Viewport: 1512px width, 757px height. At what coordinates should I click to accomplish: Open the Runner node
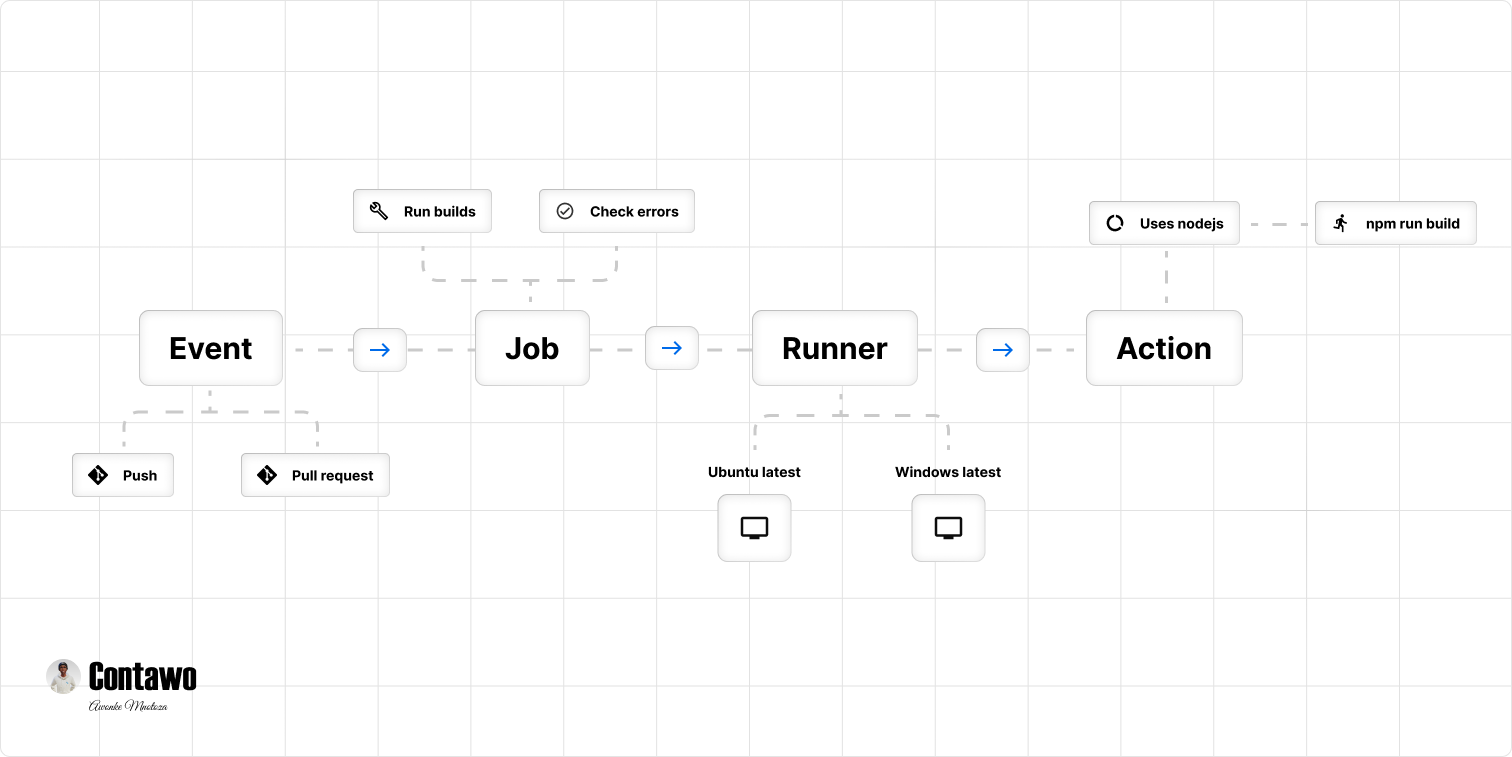834,348
